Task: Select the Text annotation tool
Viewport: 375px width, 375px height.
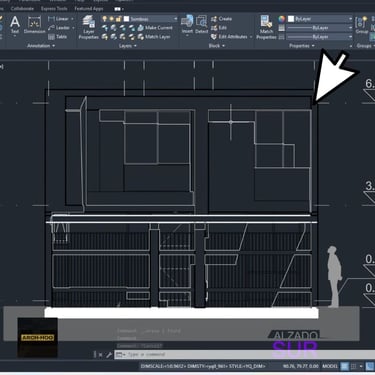Action: [15, 25]
